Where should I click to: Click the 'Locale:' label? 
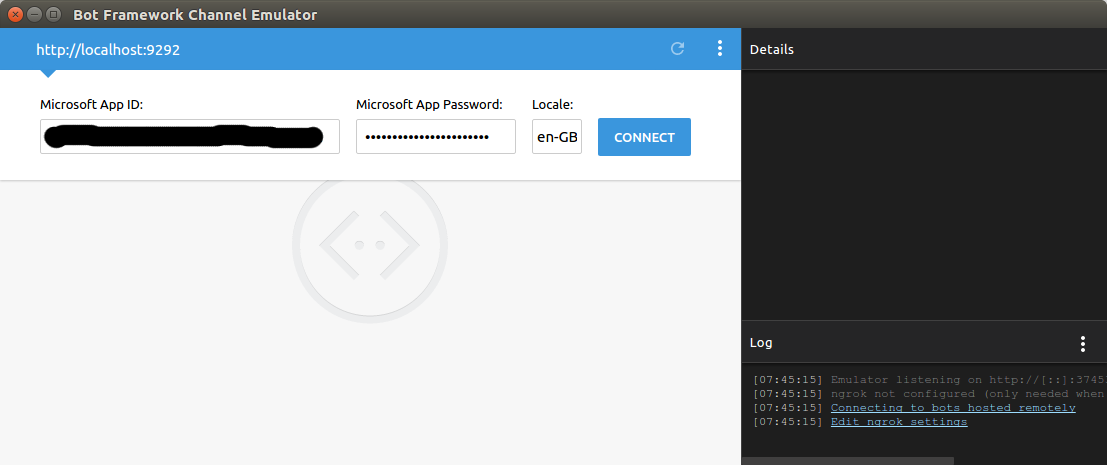coord(553,105)
